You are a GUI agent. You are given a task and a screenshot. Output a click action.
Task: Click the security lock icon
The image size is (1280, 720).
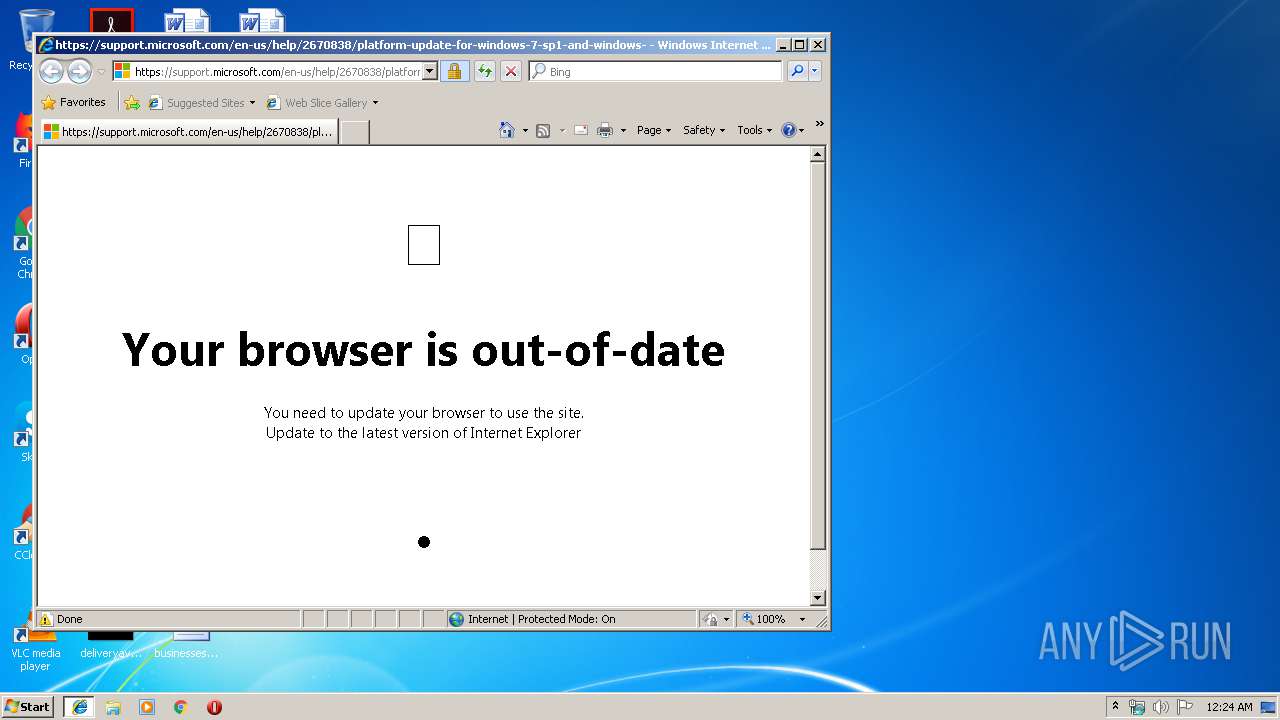pyautogui.click(x=454, y=71)
